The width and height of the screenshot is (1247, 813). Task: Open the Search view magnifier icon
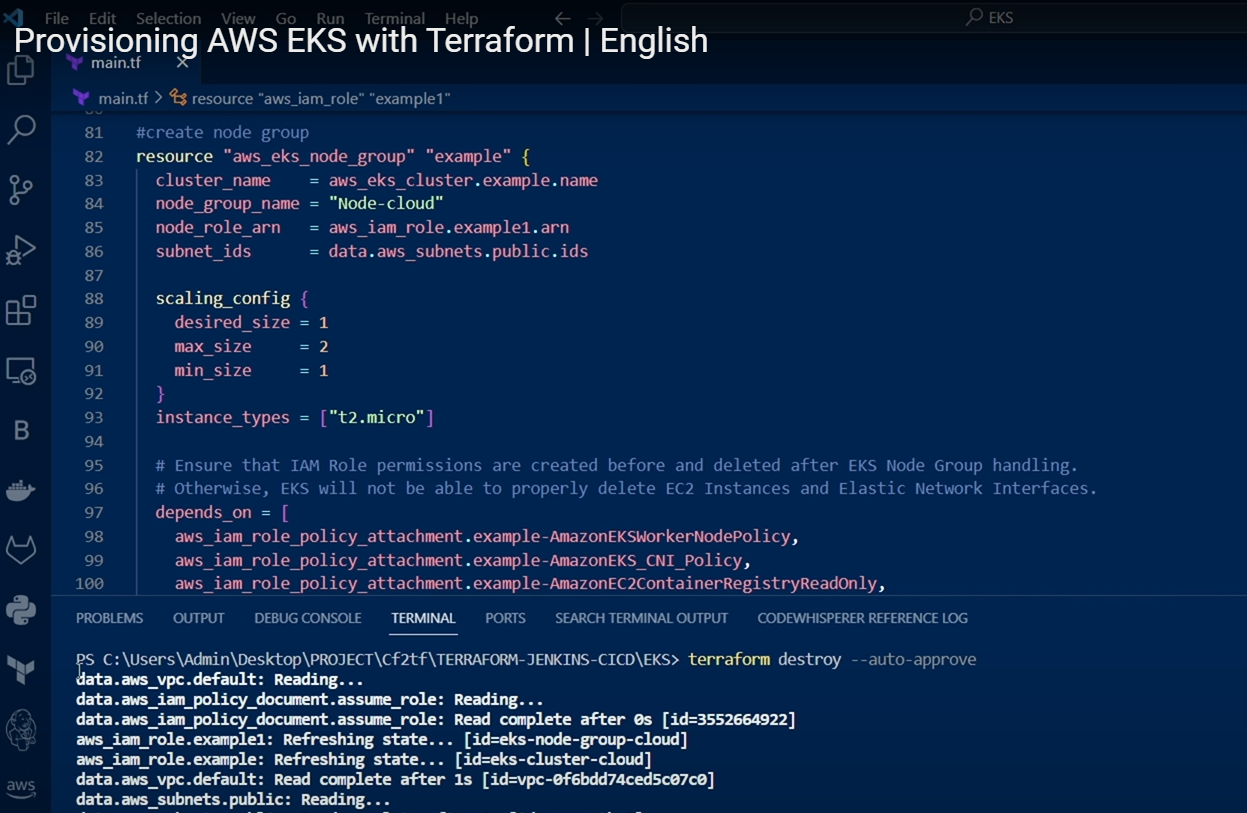point(21,129)
